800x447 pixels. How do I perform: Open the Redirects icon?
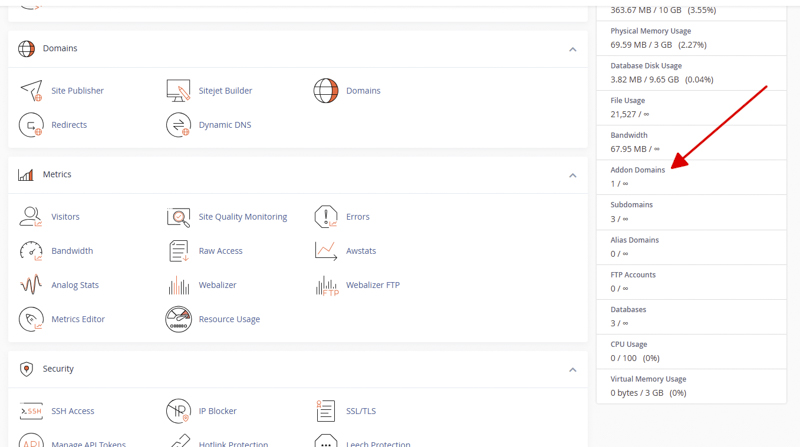[x=31, y=125]
